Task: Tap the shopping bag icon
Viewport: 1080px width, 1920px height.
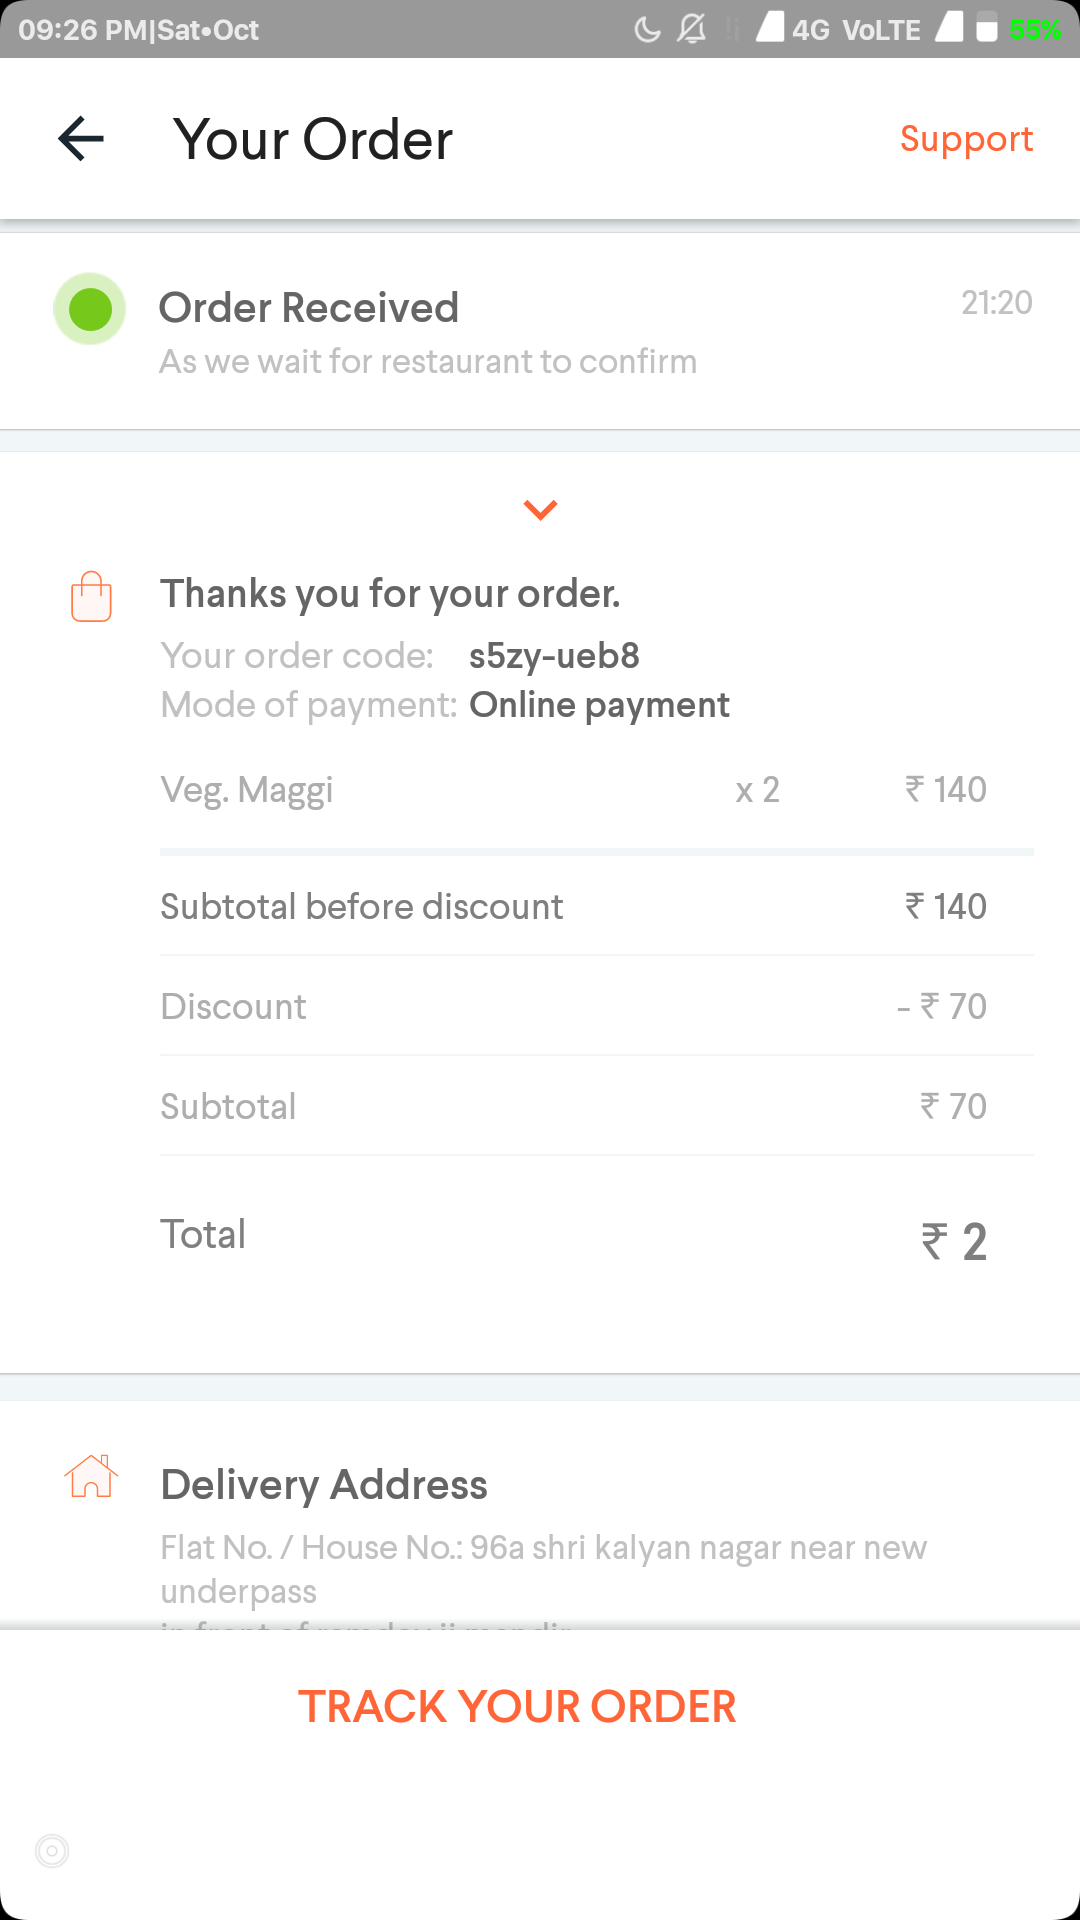Action: point(91,597)
